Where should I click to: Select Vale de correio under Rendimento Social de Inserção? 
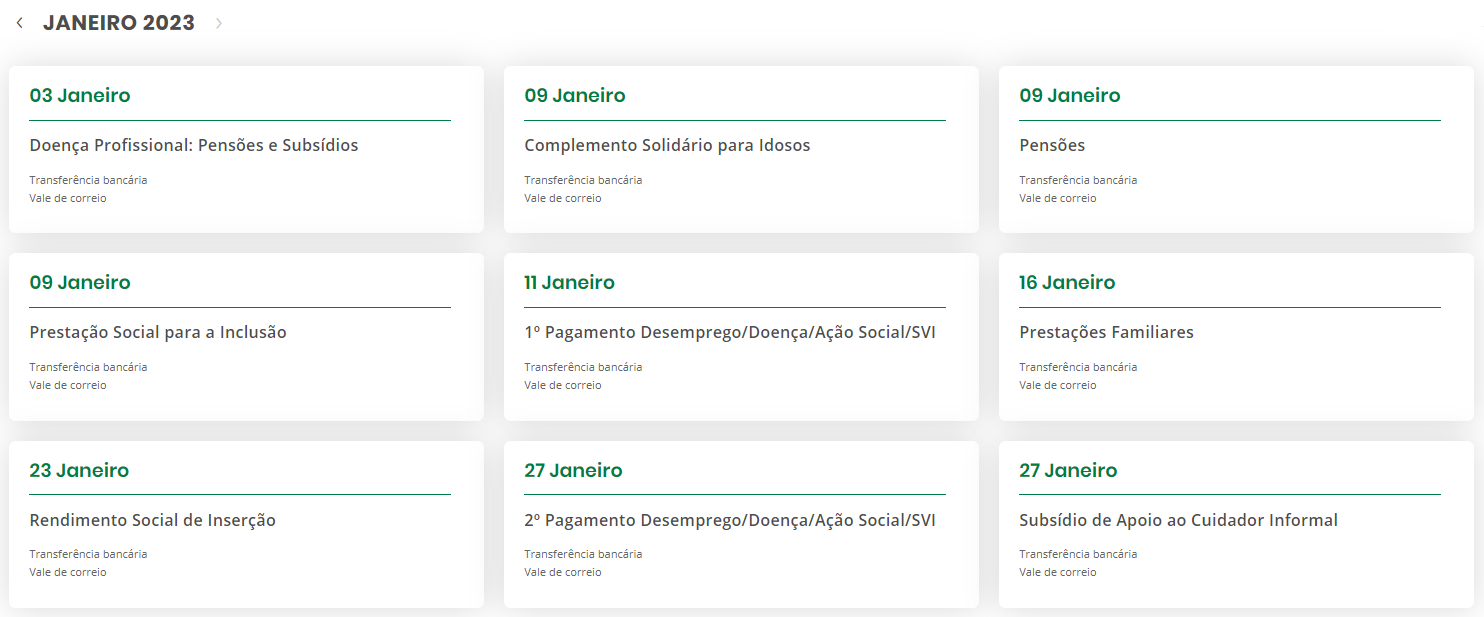coord(68,572)
